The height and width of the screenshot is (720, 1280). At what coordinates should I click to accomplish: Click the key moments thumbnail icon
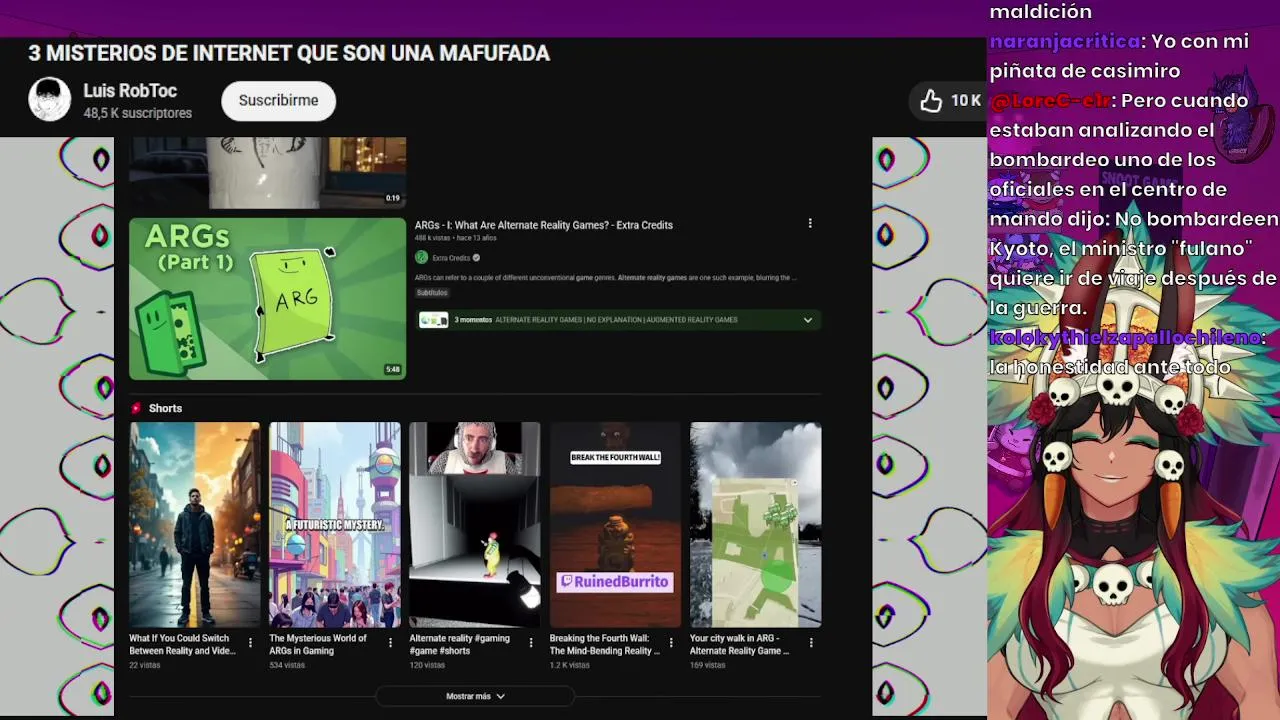pos(433,320)
